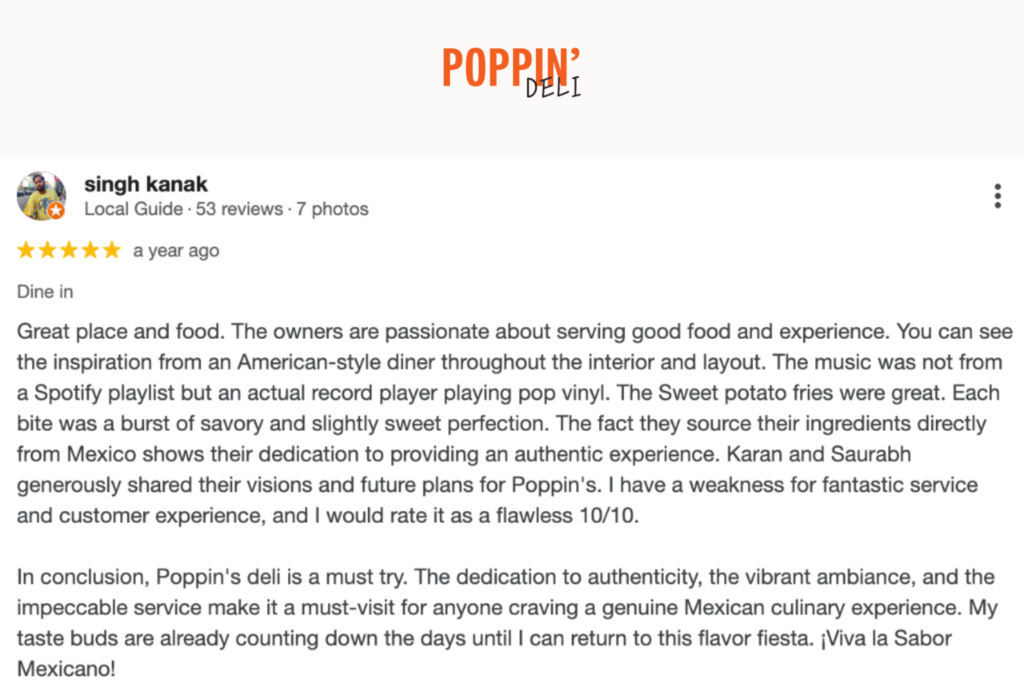Click the third yellow rating star
Image resolution: width=1024 pixels, height=683 pixels.
69,250
